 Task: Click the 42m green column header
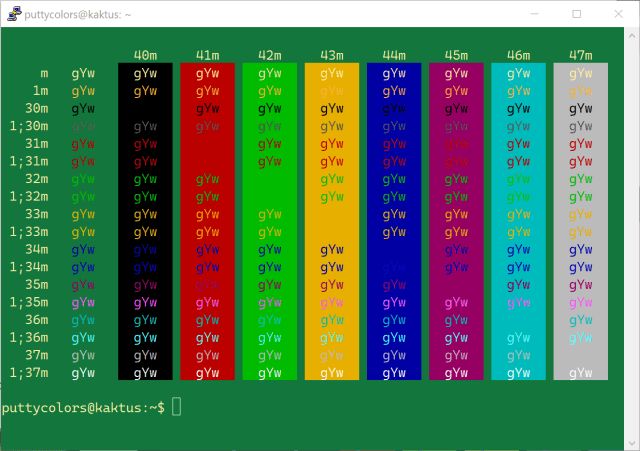[269, 55]
